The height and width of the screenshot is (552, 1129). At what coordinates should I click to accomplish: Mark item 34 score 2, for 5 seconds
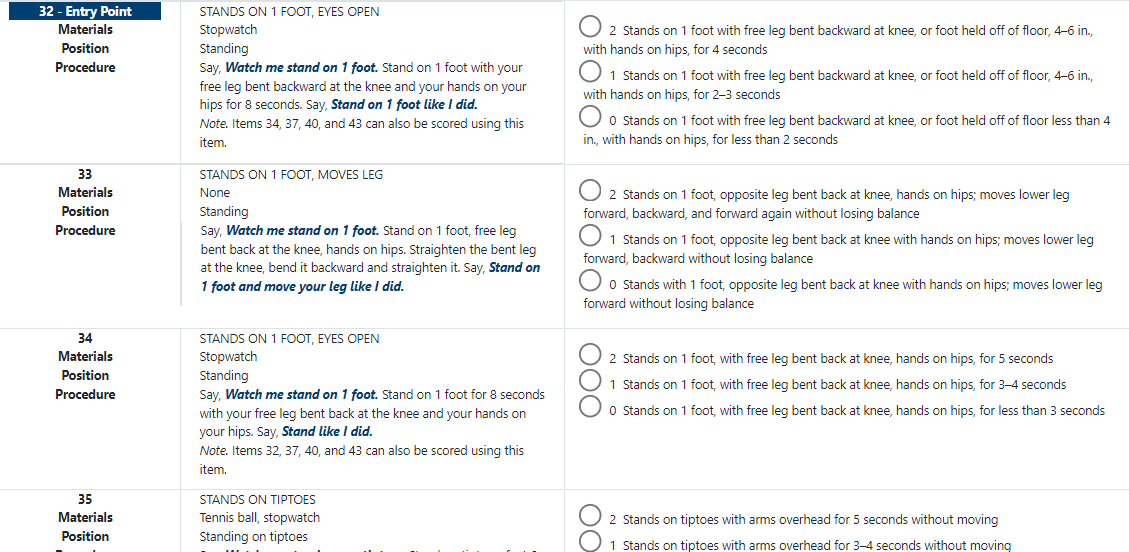point(591,356)
